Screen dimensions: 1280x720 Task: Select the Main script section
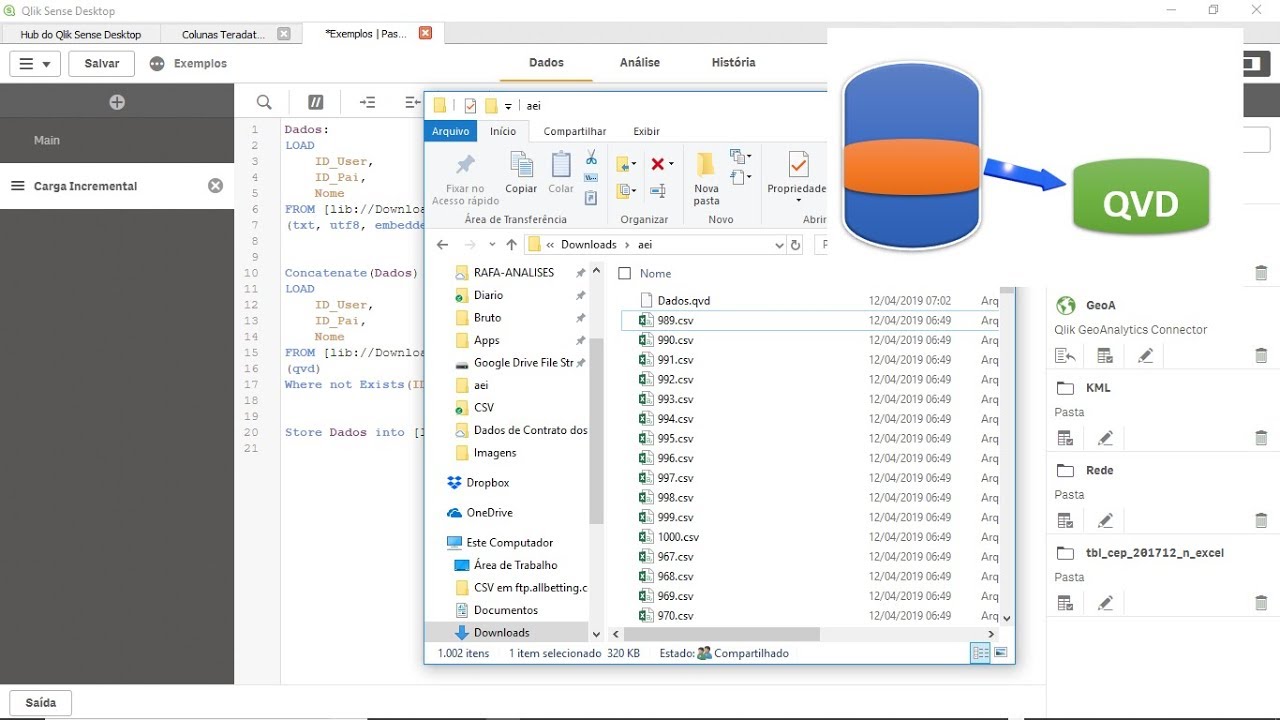tap(117, 140)
